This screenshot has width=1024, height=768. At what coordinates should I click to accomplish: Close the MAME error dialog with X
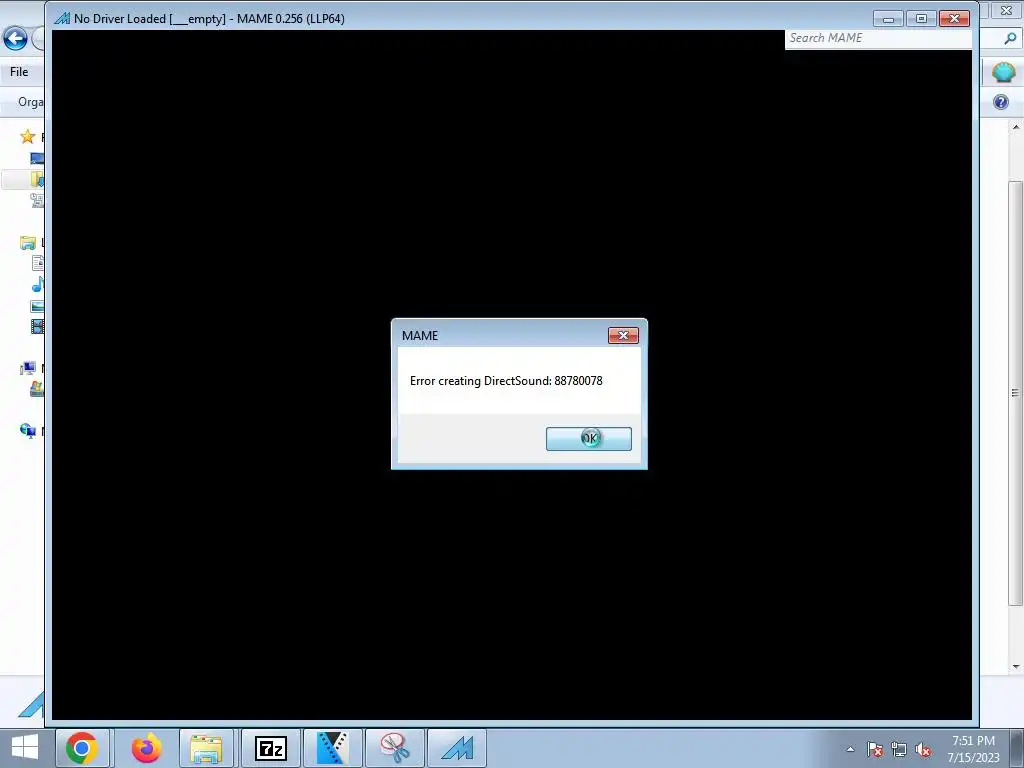point(623,335)
